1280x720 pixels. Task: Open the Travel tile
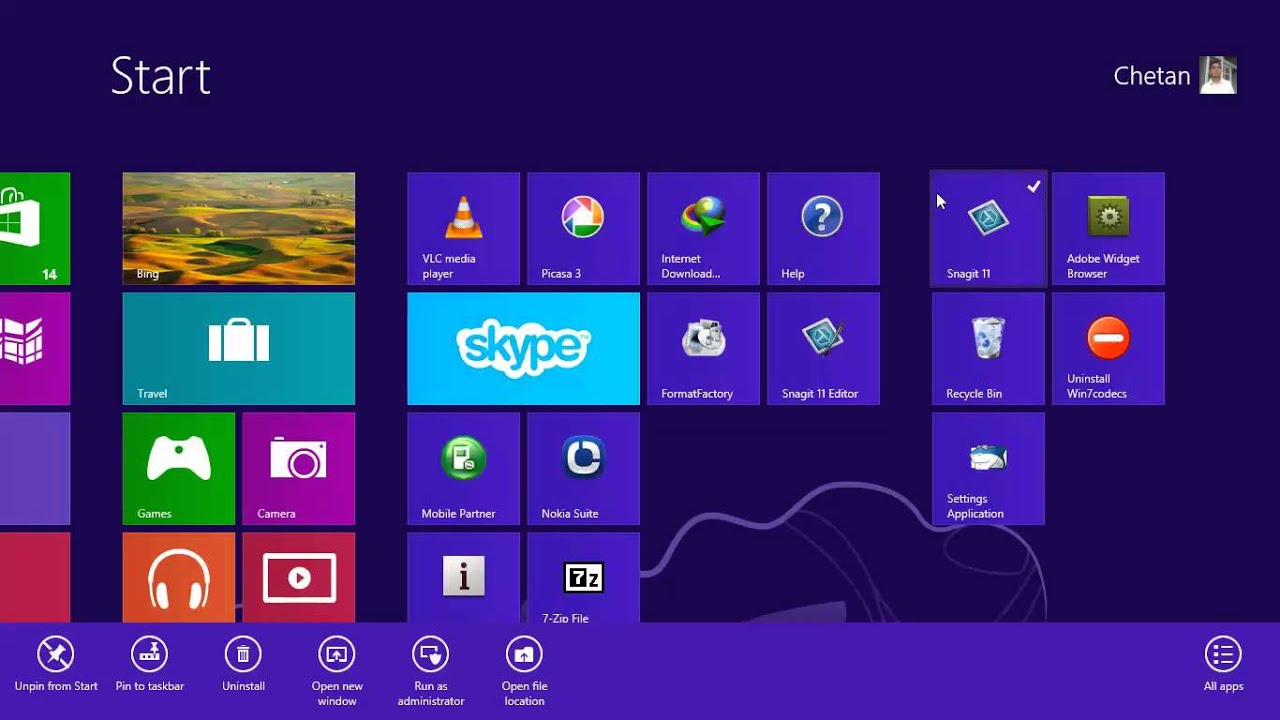click(x=238, y=348)
